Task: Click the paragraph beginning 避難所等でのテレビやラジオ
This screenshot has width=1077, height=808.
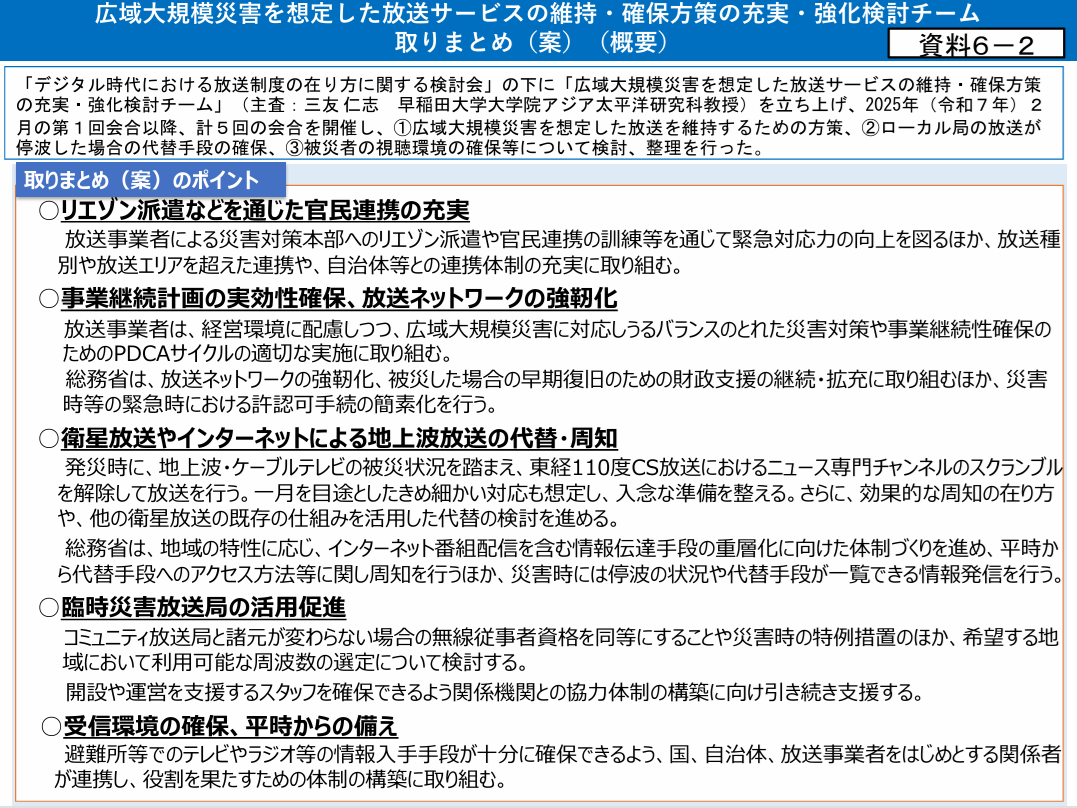Action: coord(558,766)
